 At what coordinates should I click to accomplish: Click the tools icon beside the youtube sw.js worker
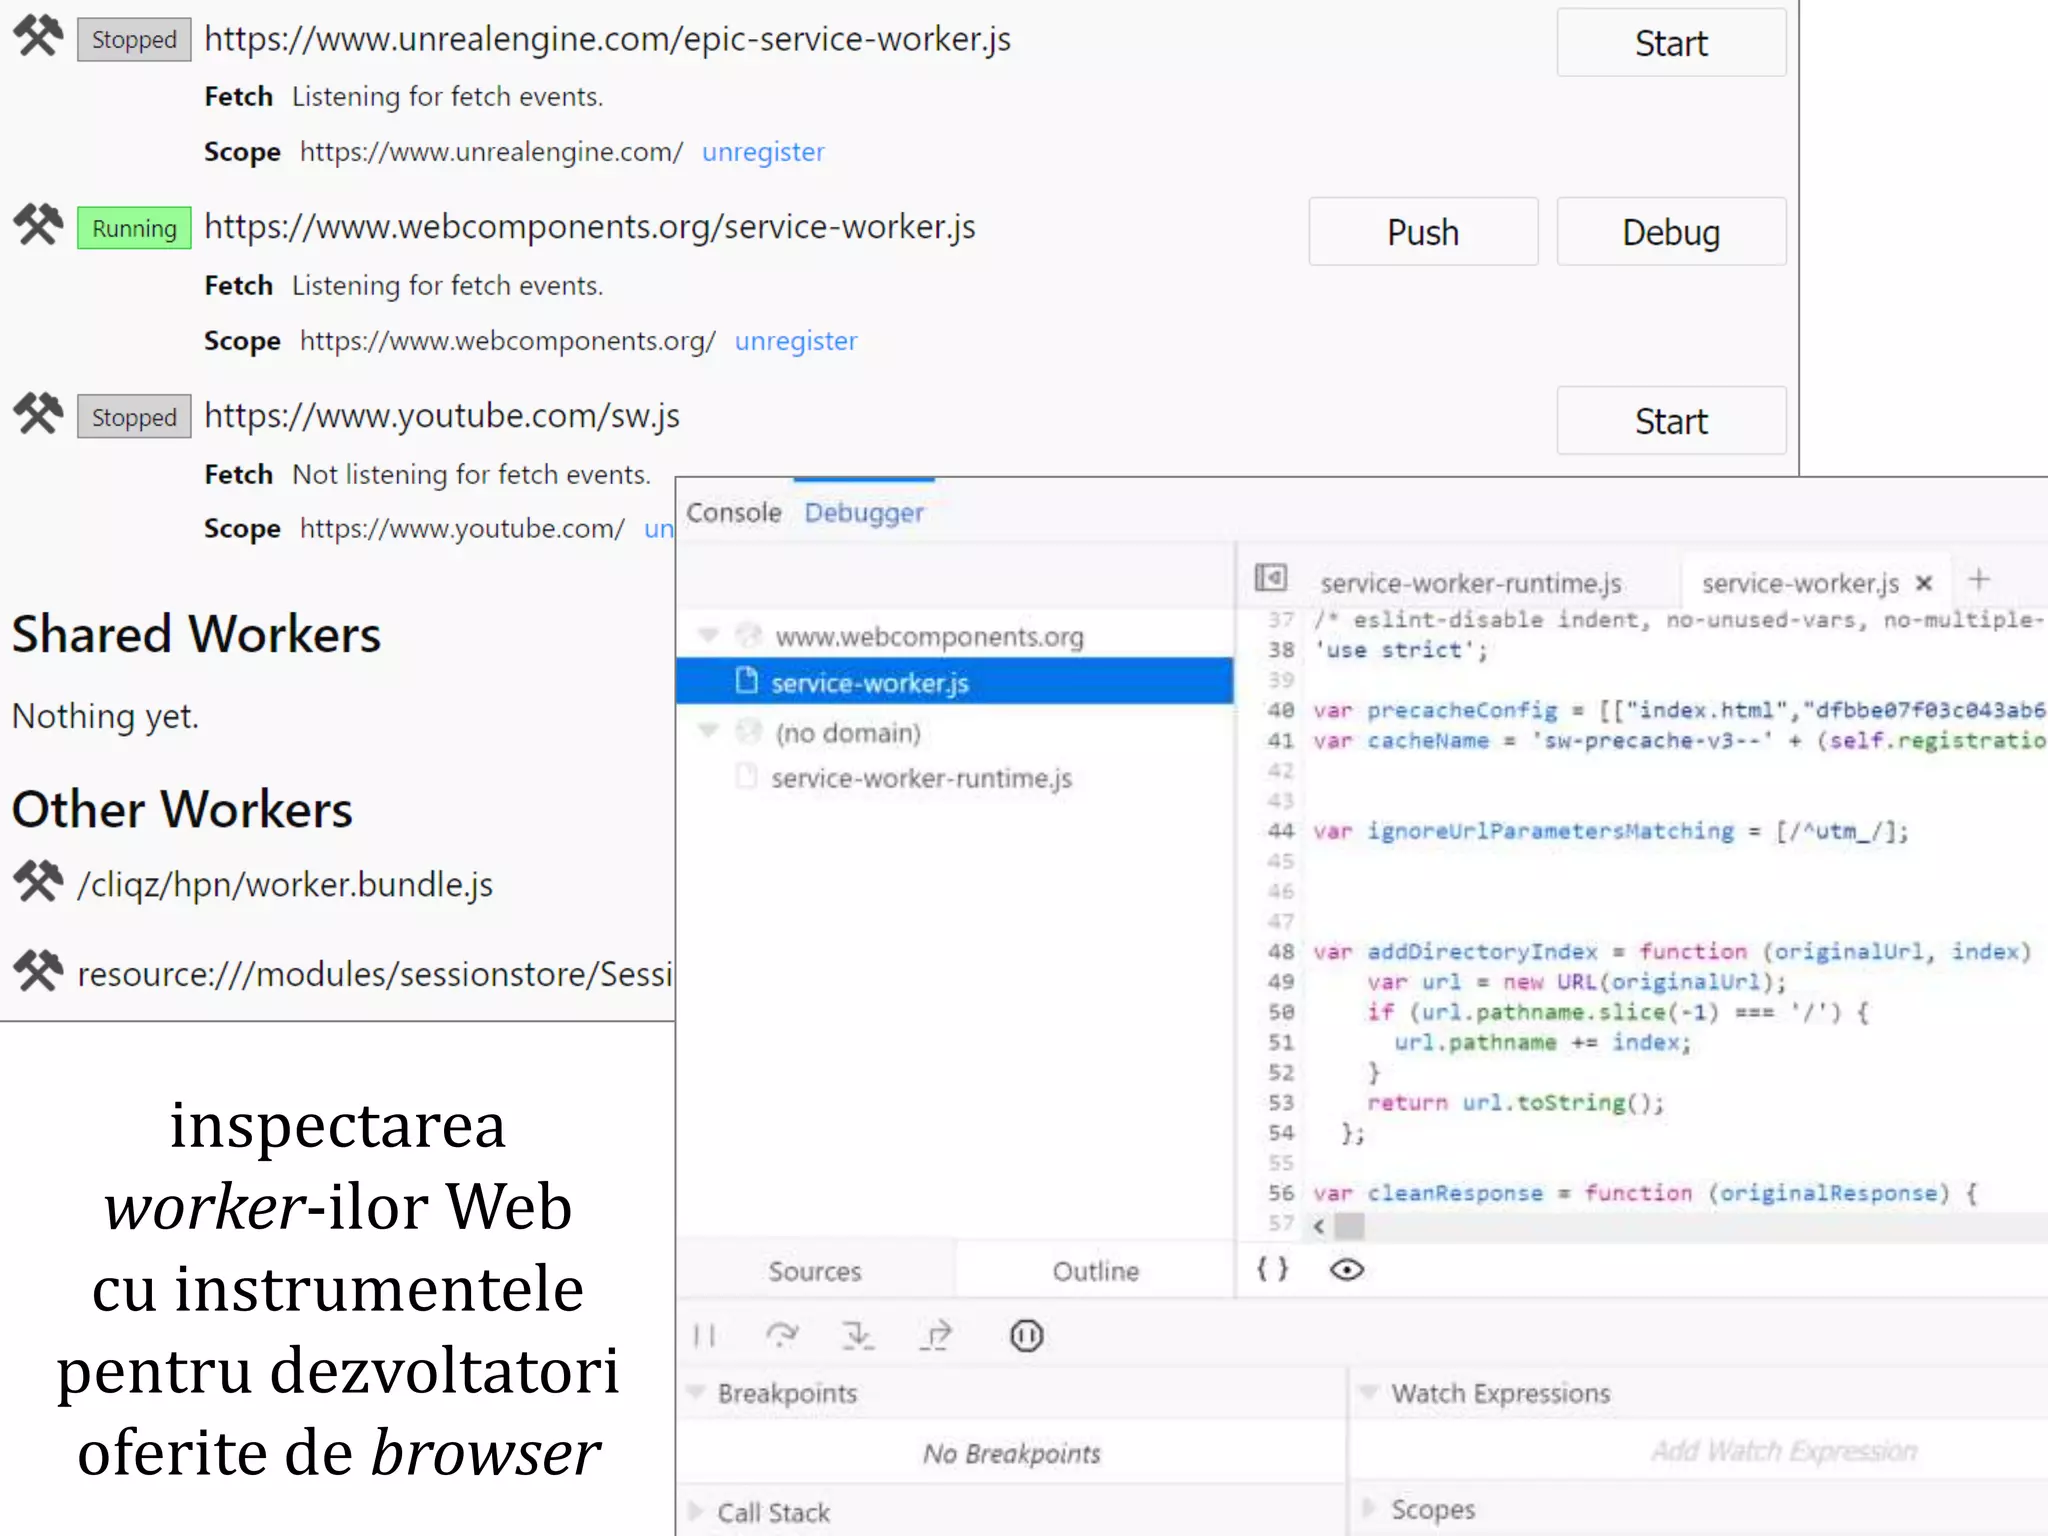pyautogui.click(x=38, y=415)
